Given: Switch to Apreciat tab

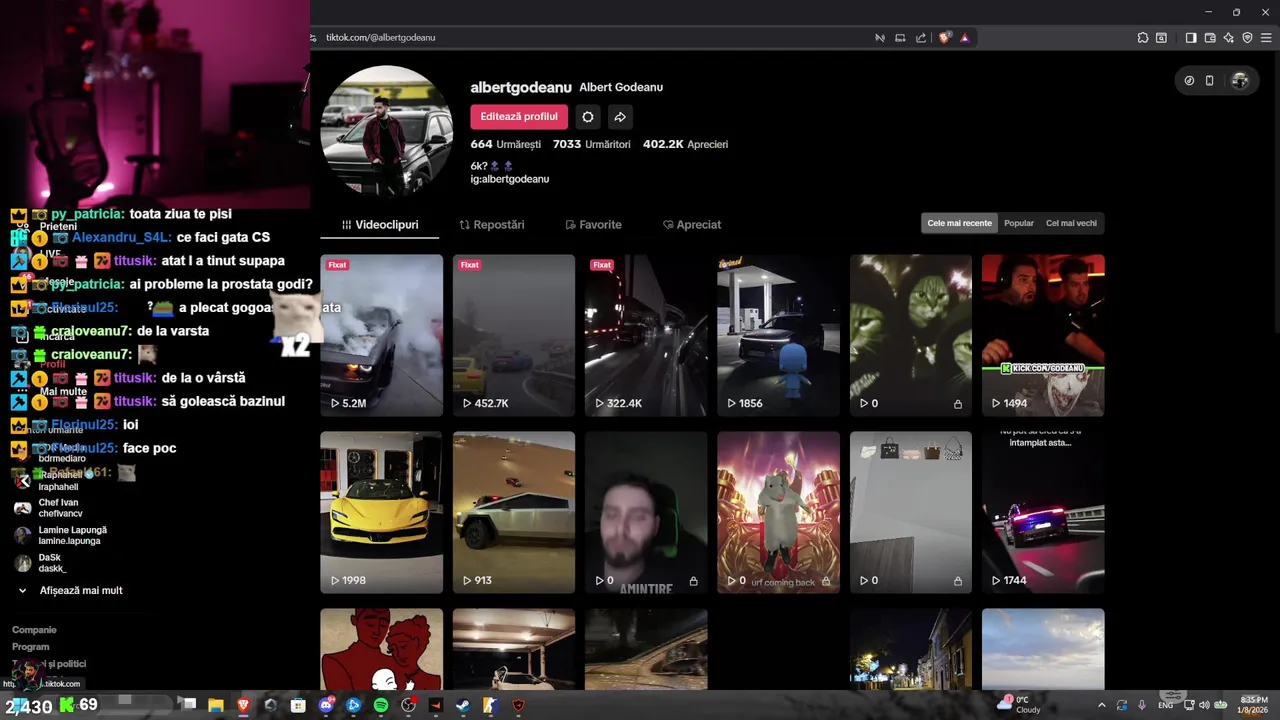Looking at the screenshot, I should click(x=692, y=225).
